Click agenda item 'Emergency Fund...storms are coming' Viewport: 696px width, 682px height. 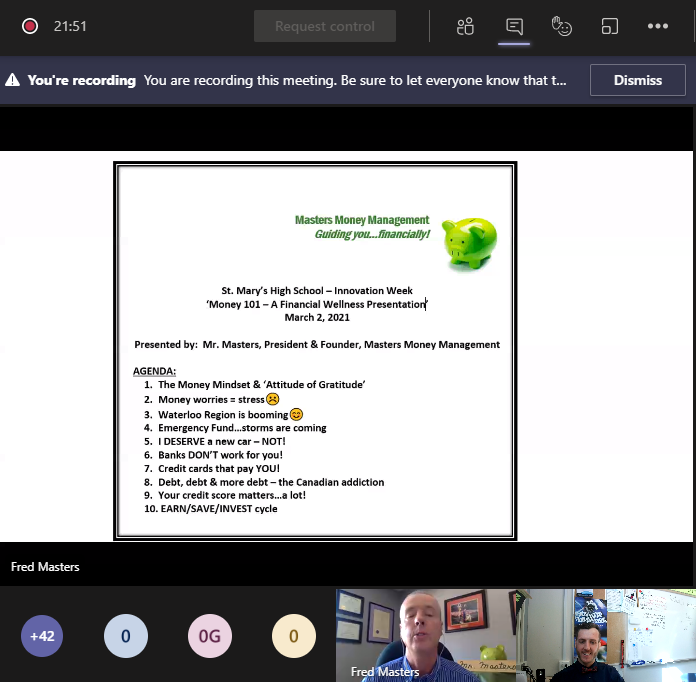[x=242, y=428]
